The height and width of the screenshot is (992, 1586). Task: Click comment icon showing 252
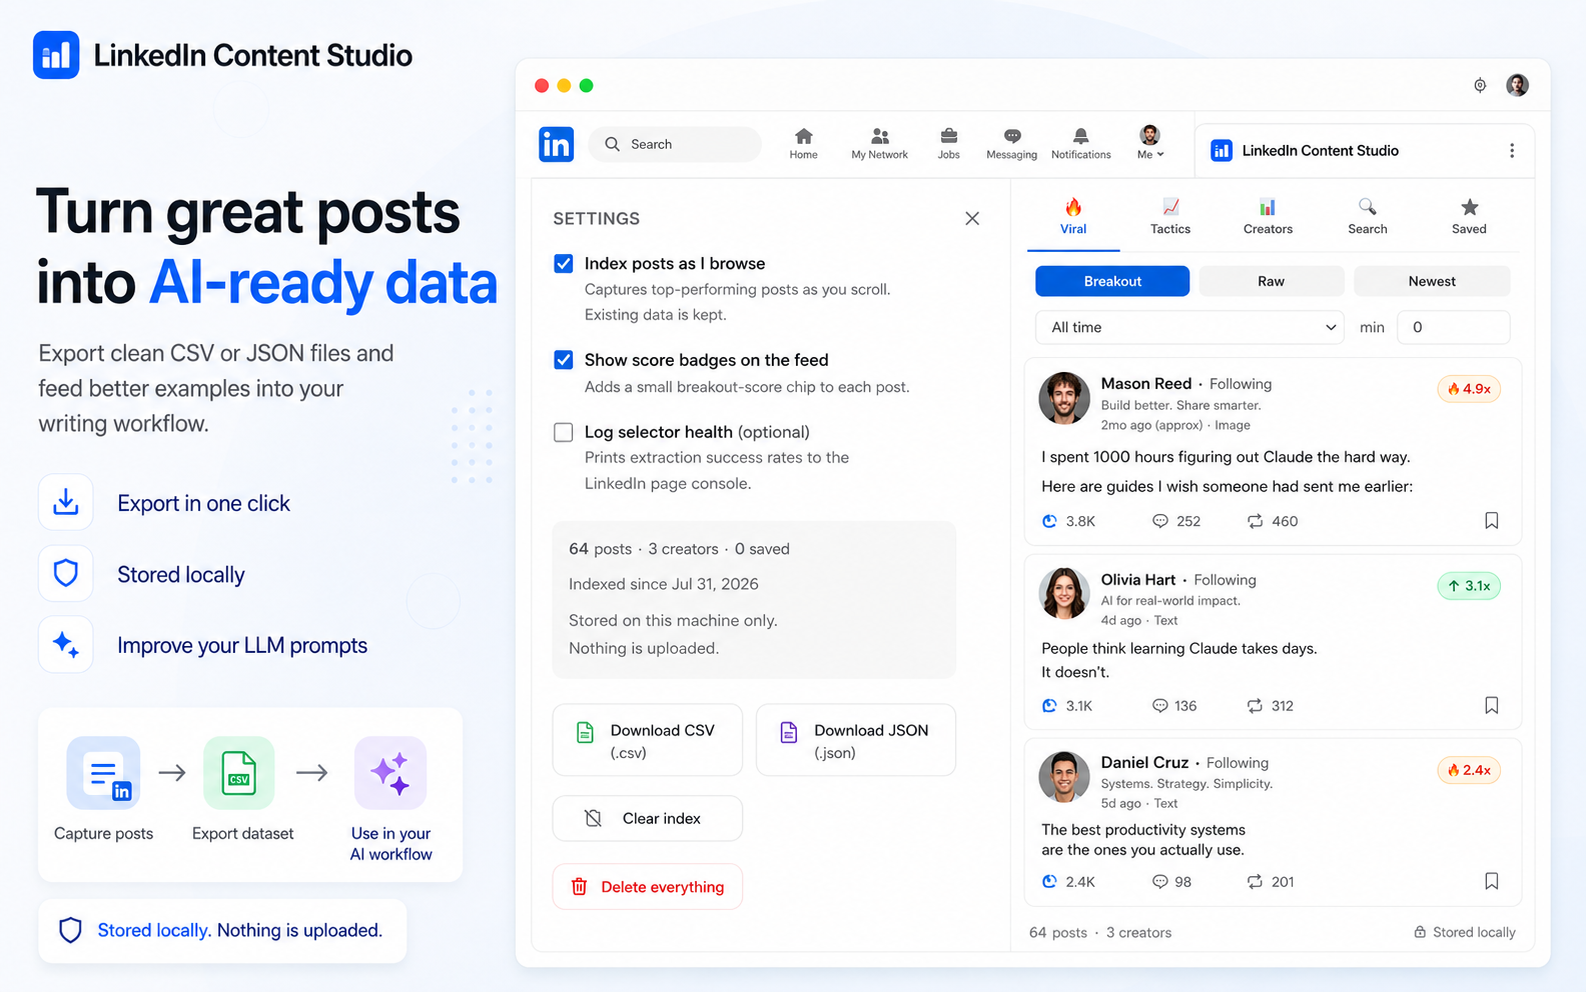1160,521
